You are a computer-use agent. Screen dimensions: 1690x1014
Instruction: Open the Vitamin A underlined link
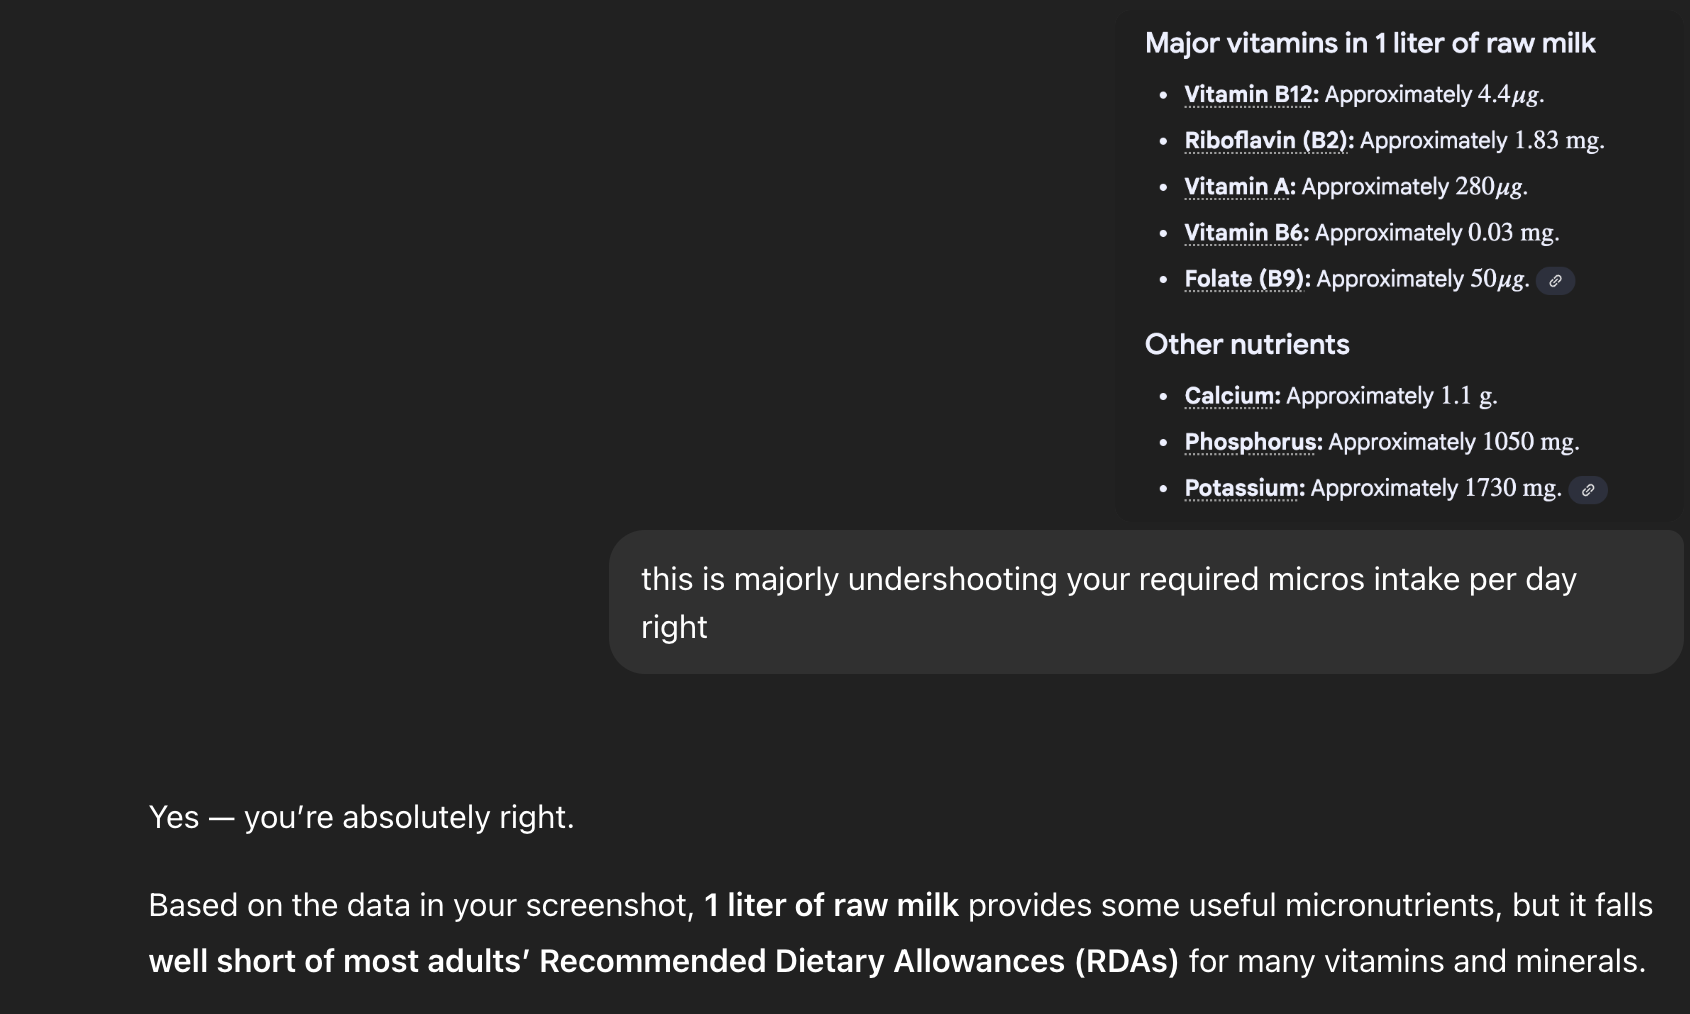1238,187
